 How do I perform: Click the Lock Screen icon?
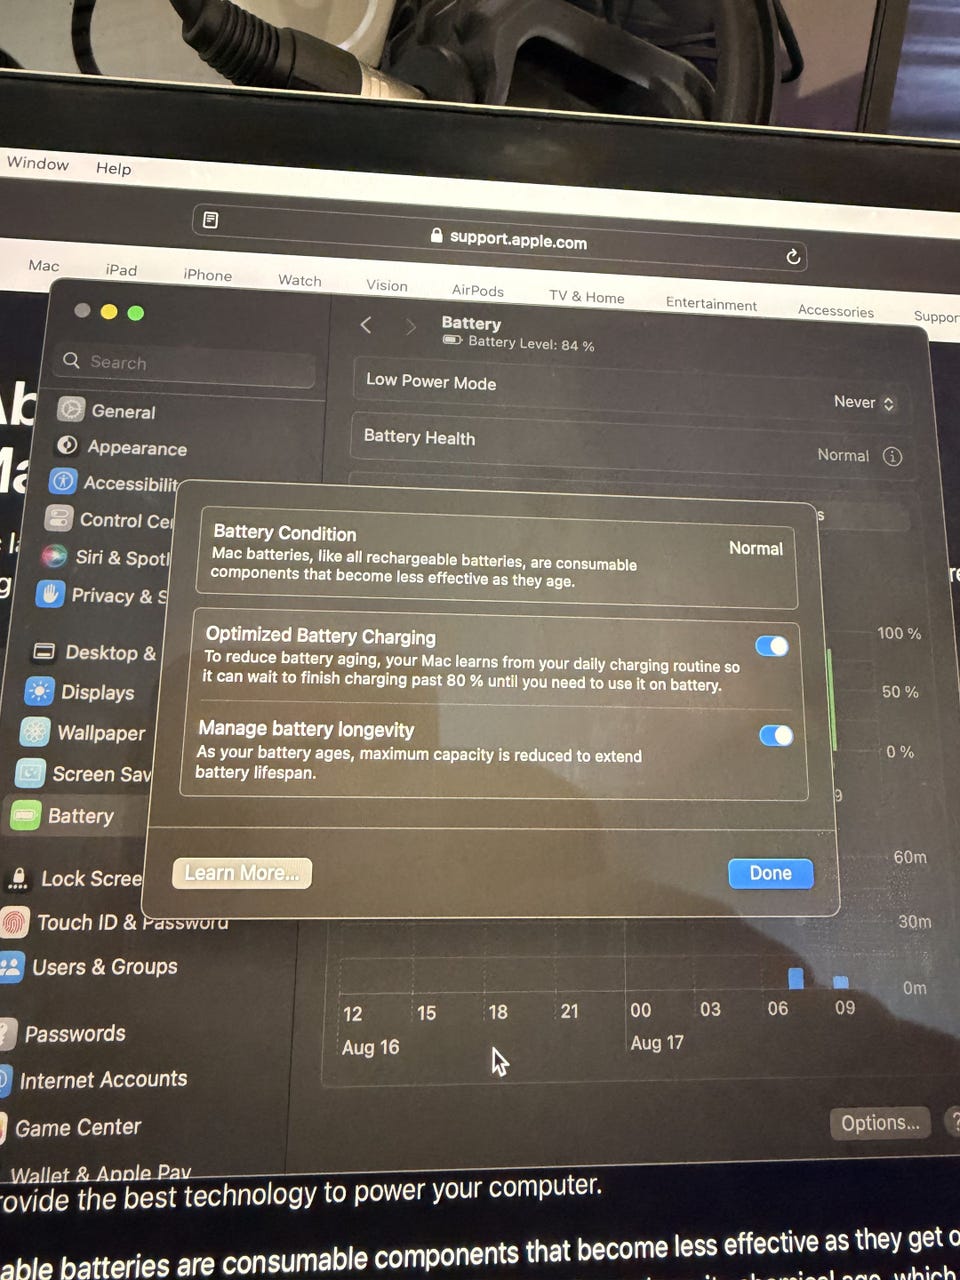pos(18,879)
